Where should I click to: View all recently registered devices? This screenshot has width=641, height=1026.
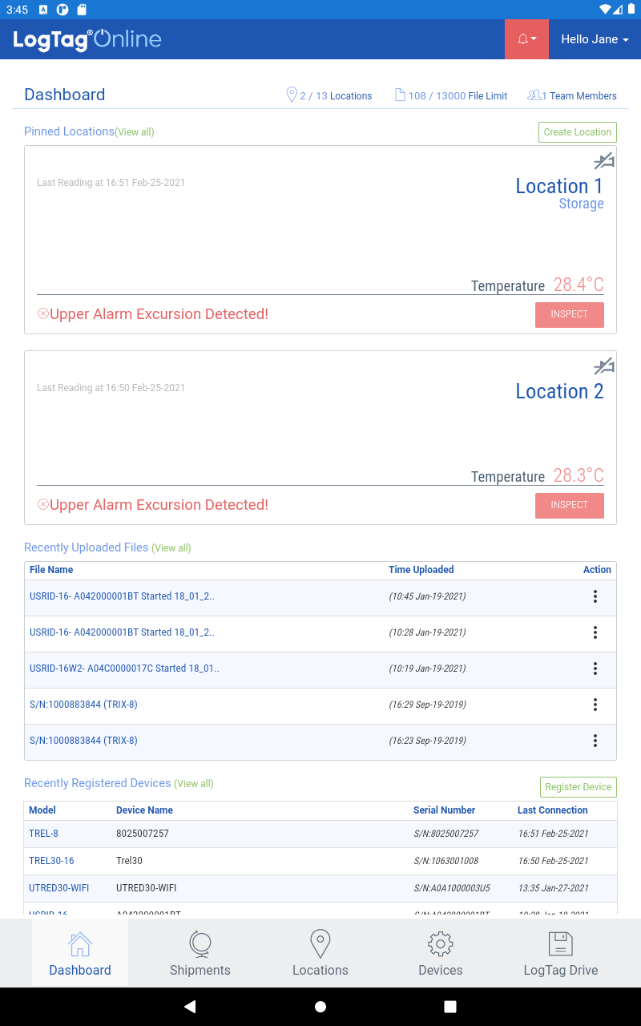[x=194, y=784]
